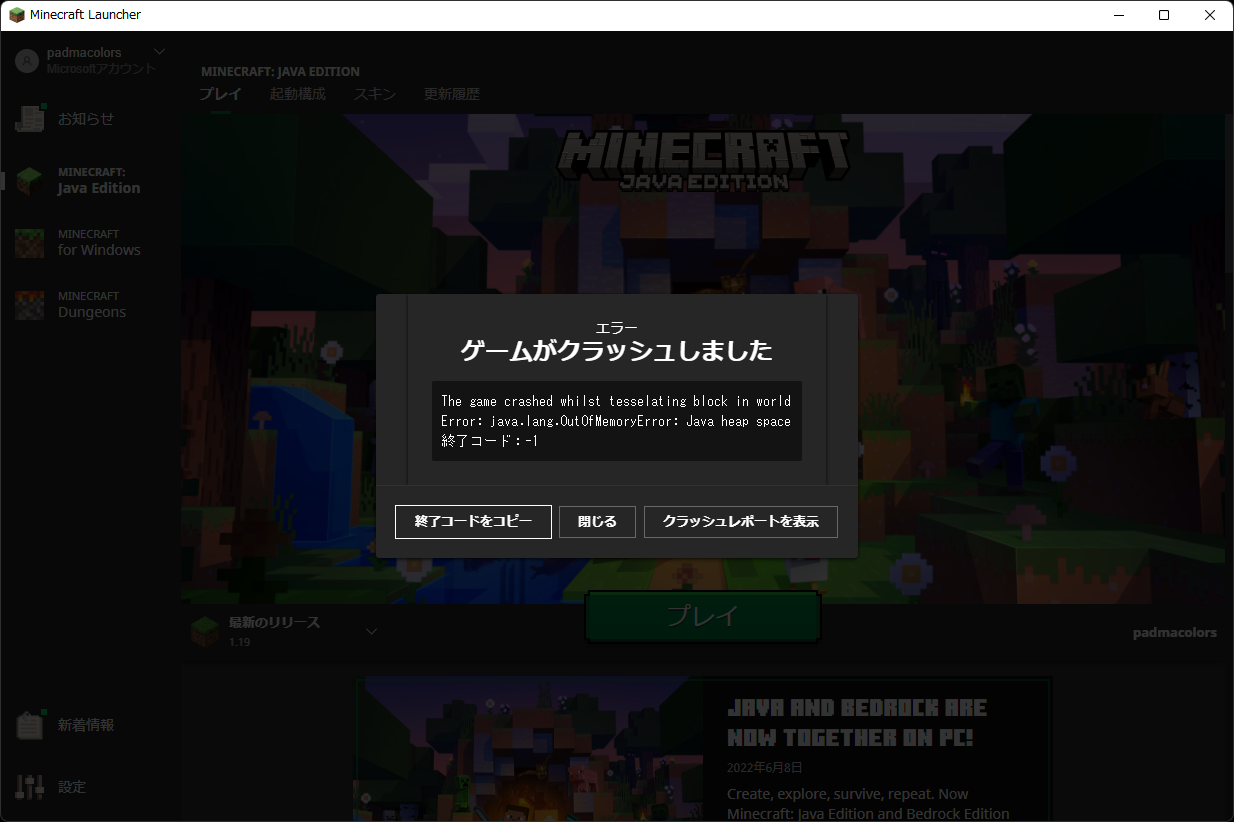This screenshot has height=822, width=1234.
Task: Open MINECRAFT for Windows sidebar entry
Action: tap(91, 243)
